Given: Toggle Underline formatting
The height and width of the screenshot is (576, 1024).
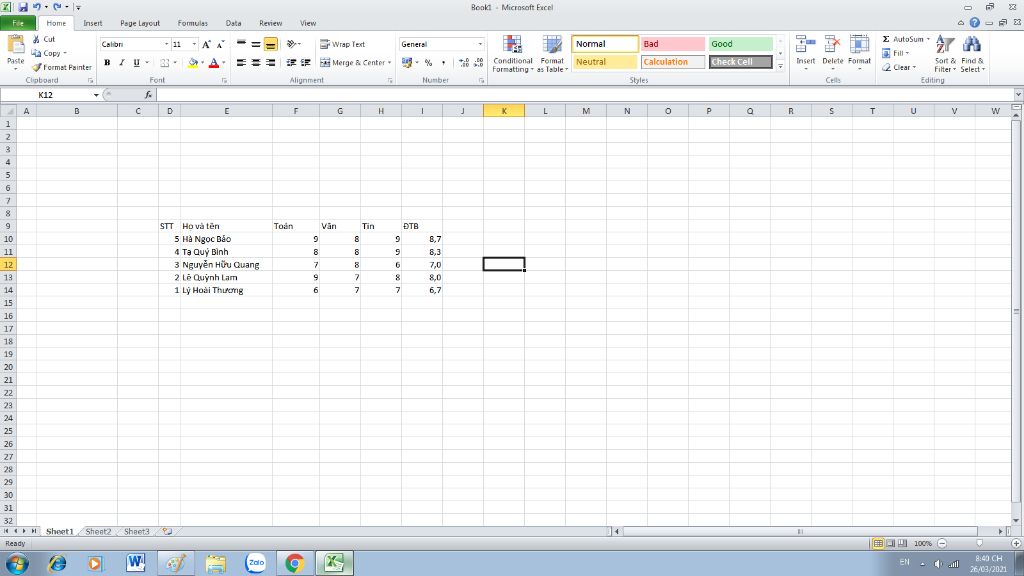Looking at the screenshot, I should point(136,63).
